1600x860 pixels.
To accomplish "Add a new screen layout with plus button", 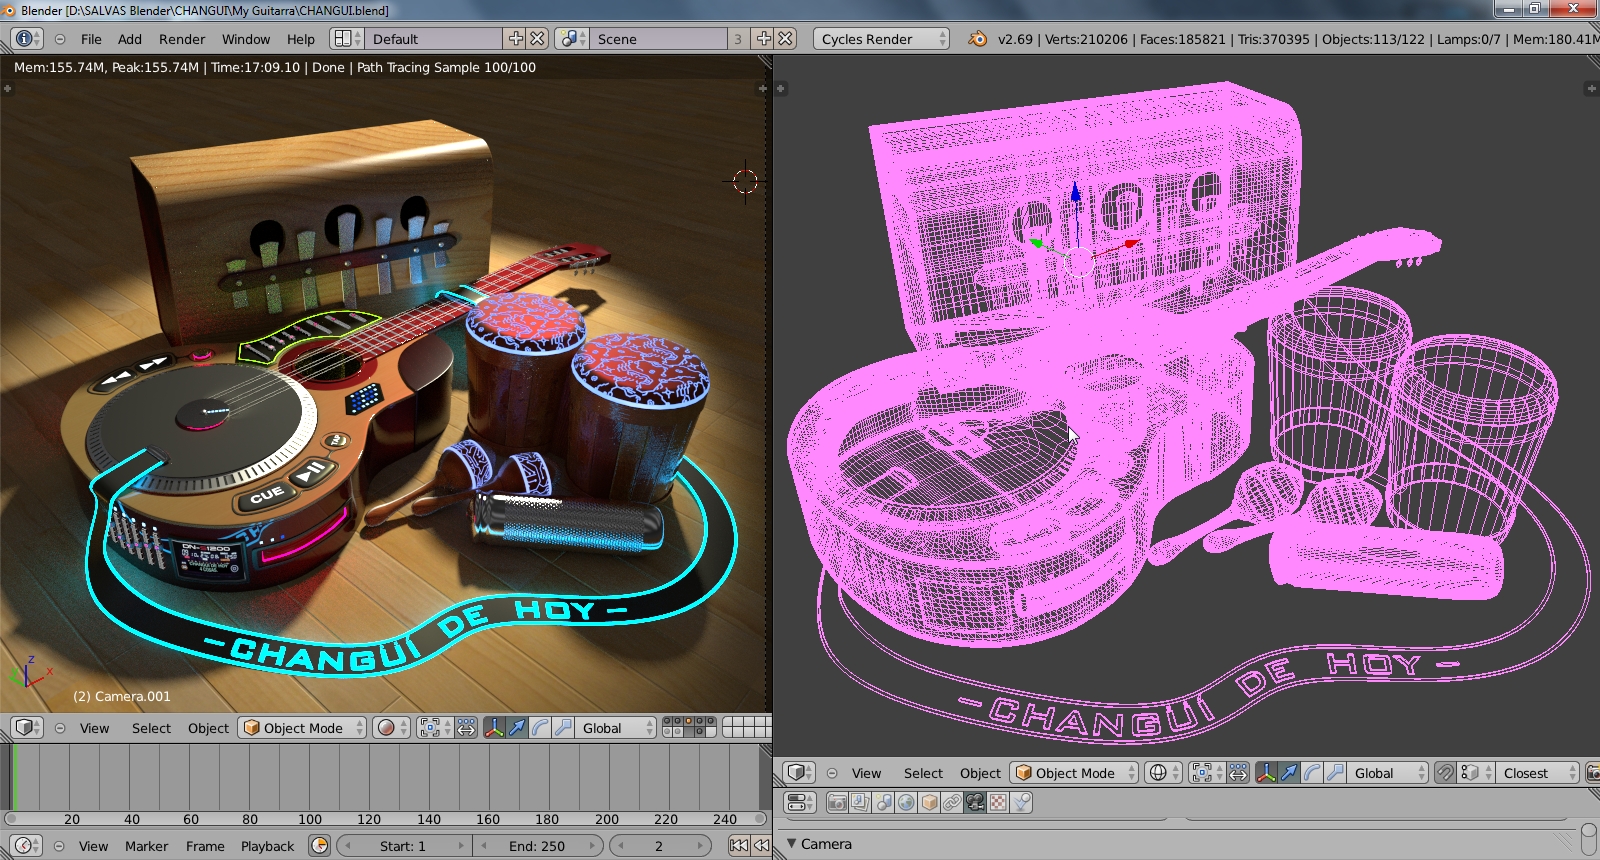I will coord(515,39).
